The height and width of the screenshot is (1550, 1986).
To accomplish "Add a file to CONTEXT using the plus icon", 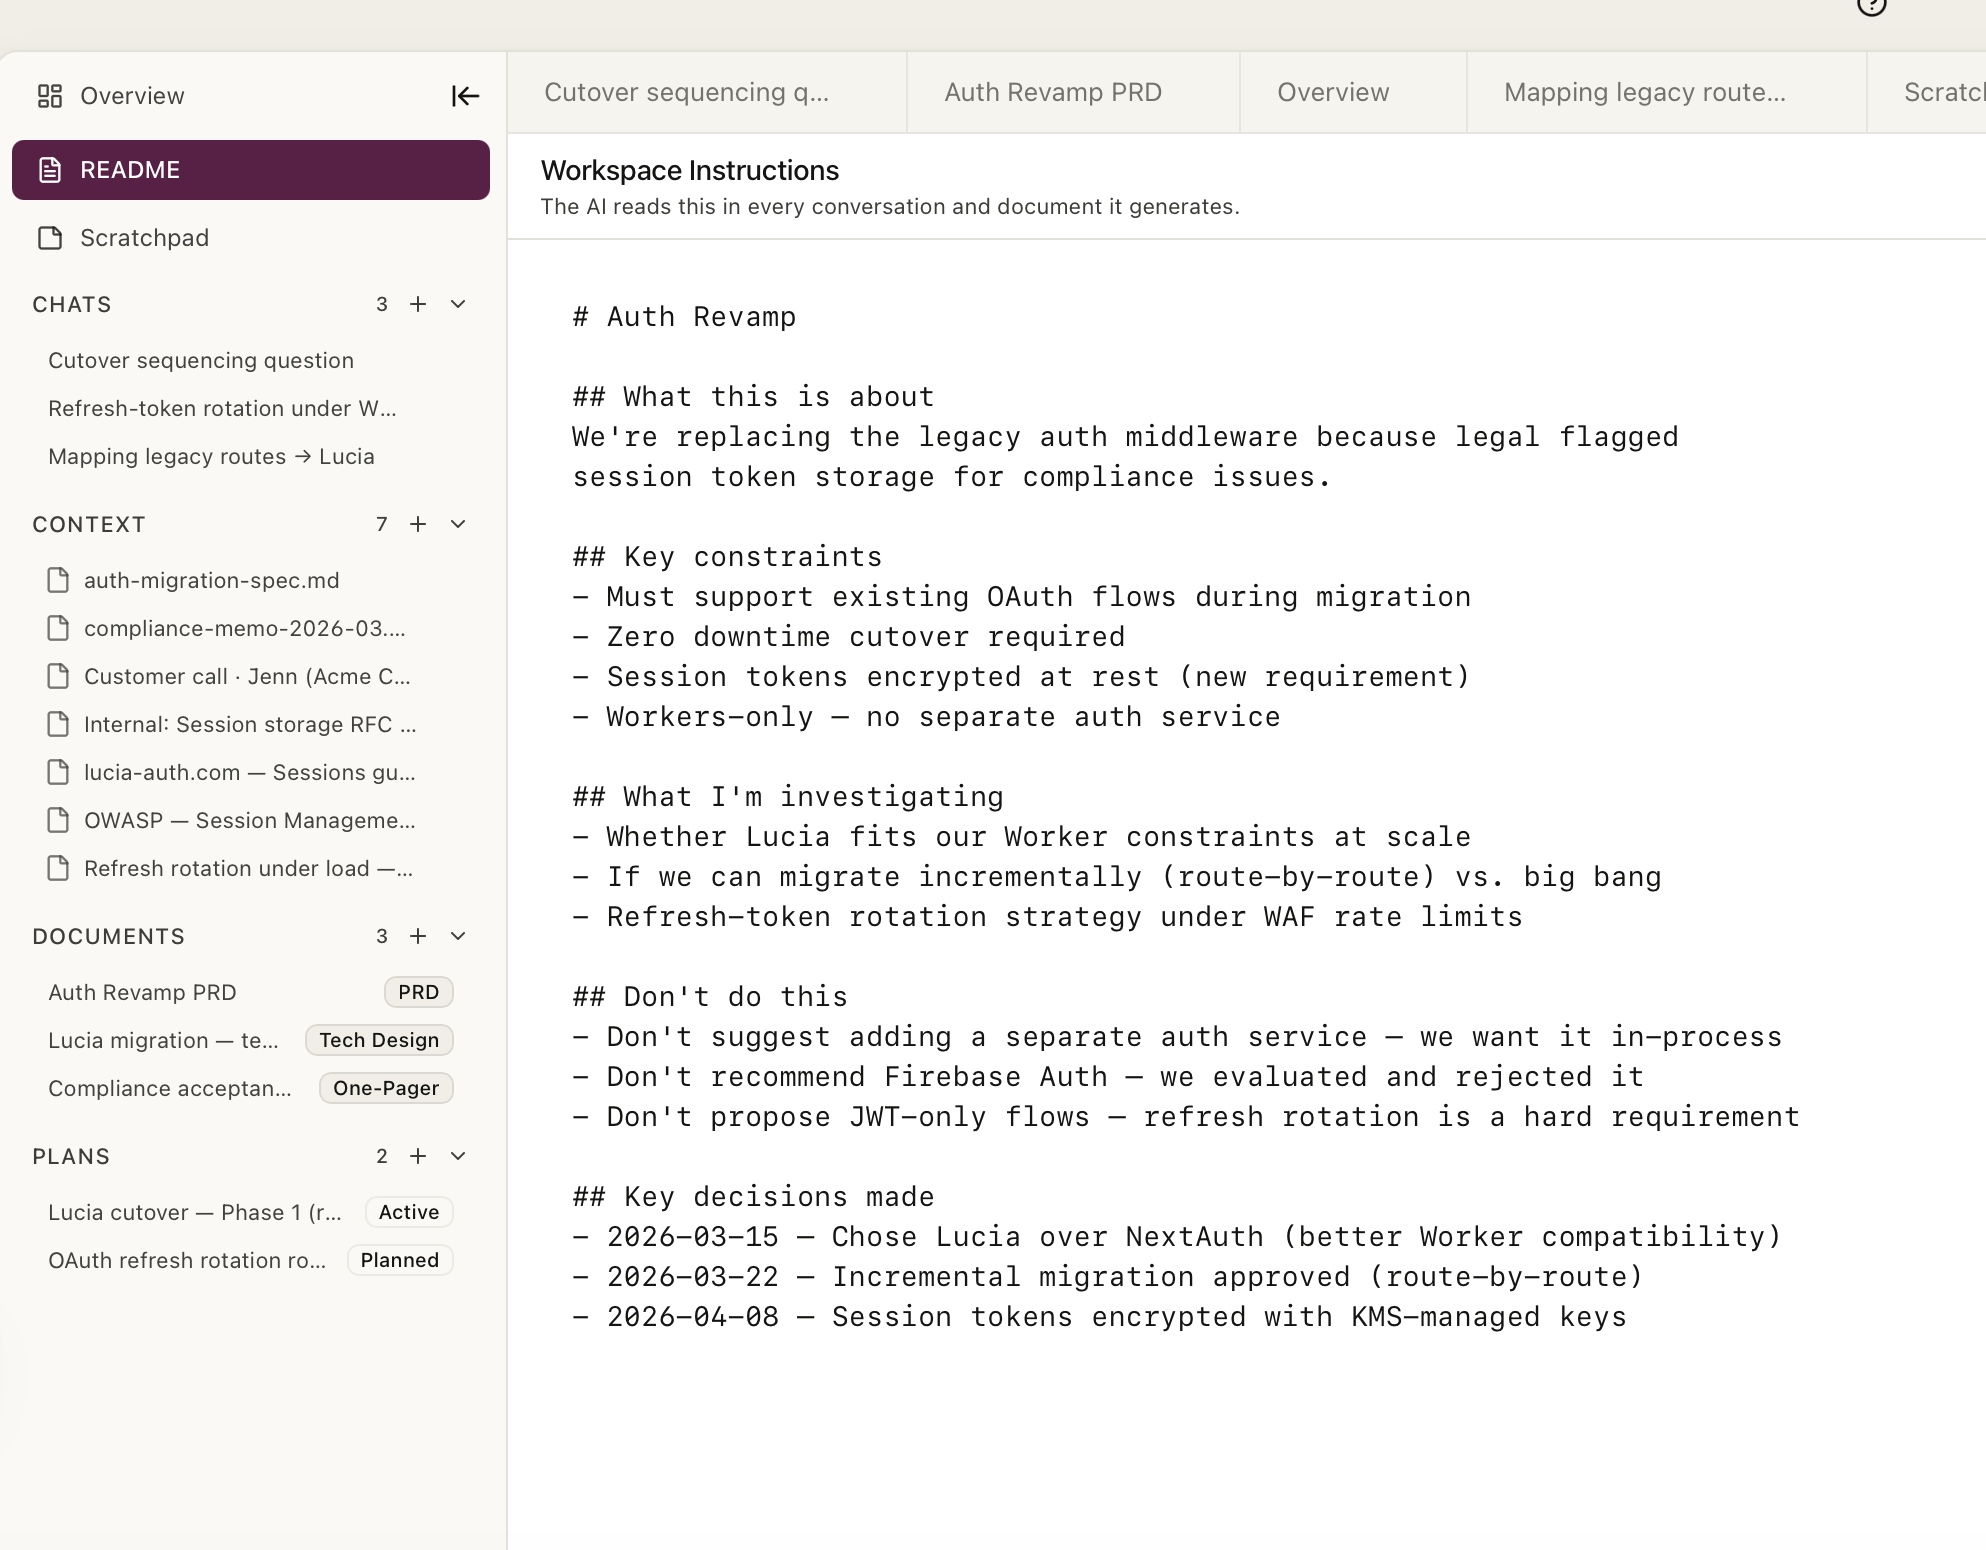I will (418, 524).
